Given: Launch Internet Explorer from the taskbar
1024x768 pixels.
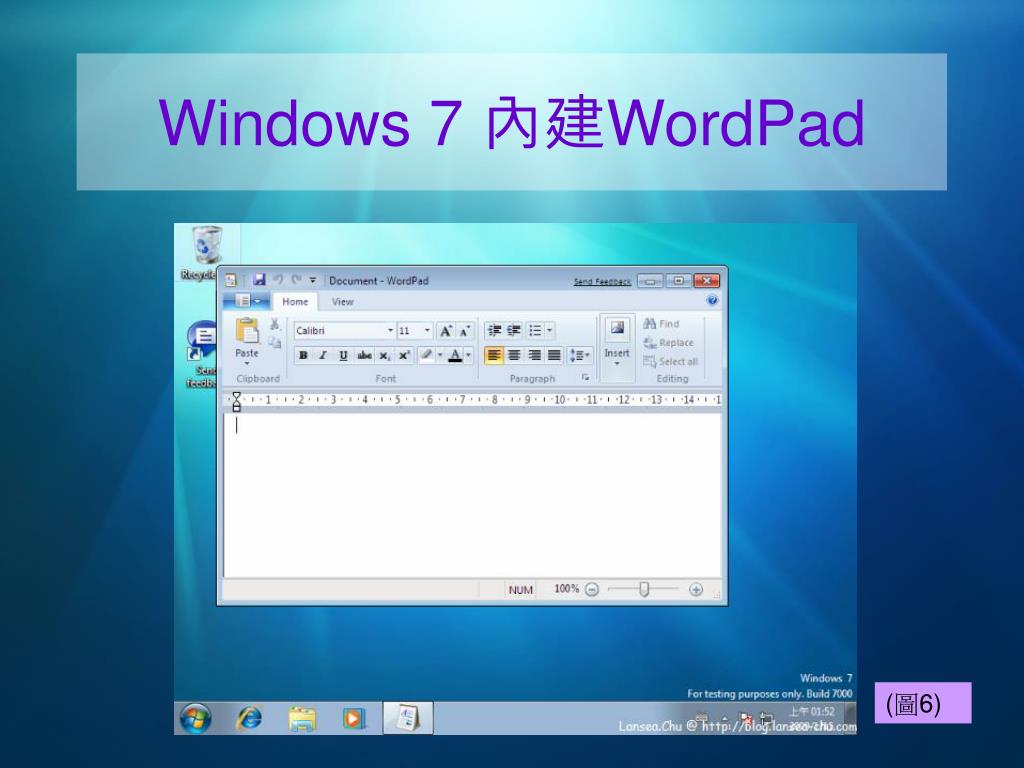Looking at the screenshot, I should coord(249,718).
